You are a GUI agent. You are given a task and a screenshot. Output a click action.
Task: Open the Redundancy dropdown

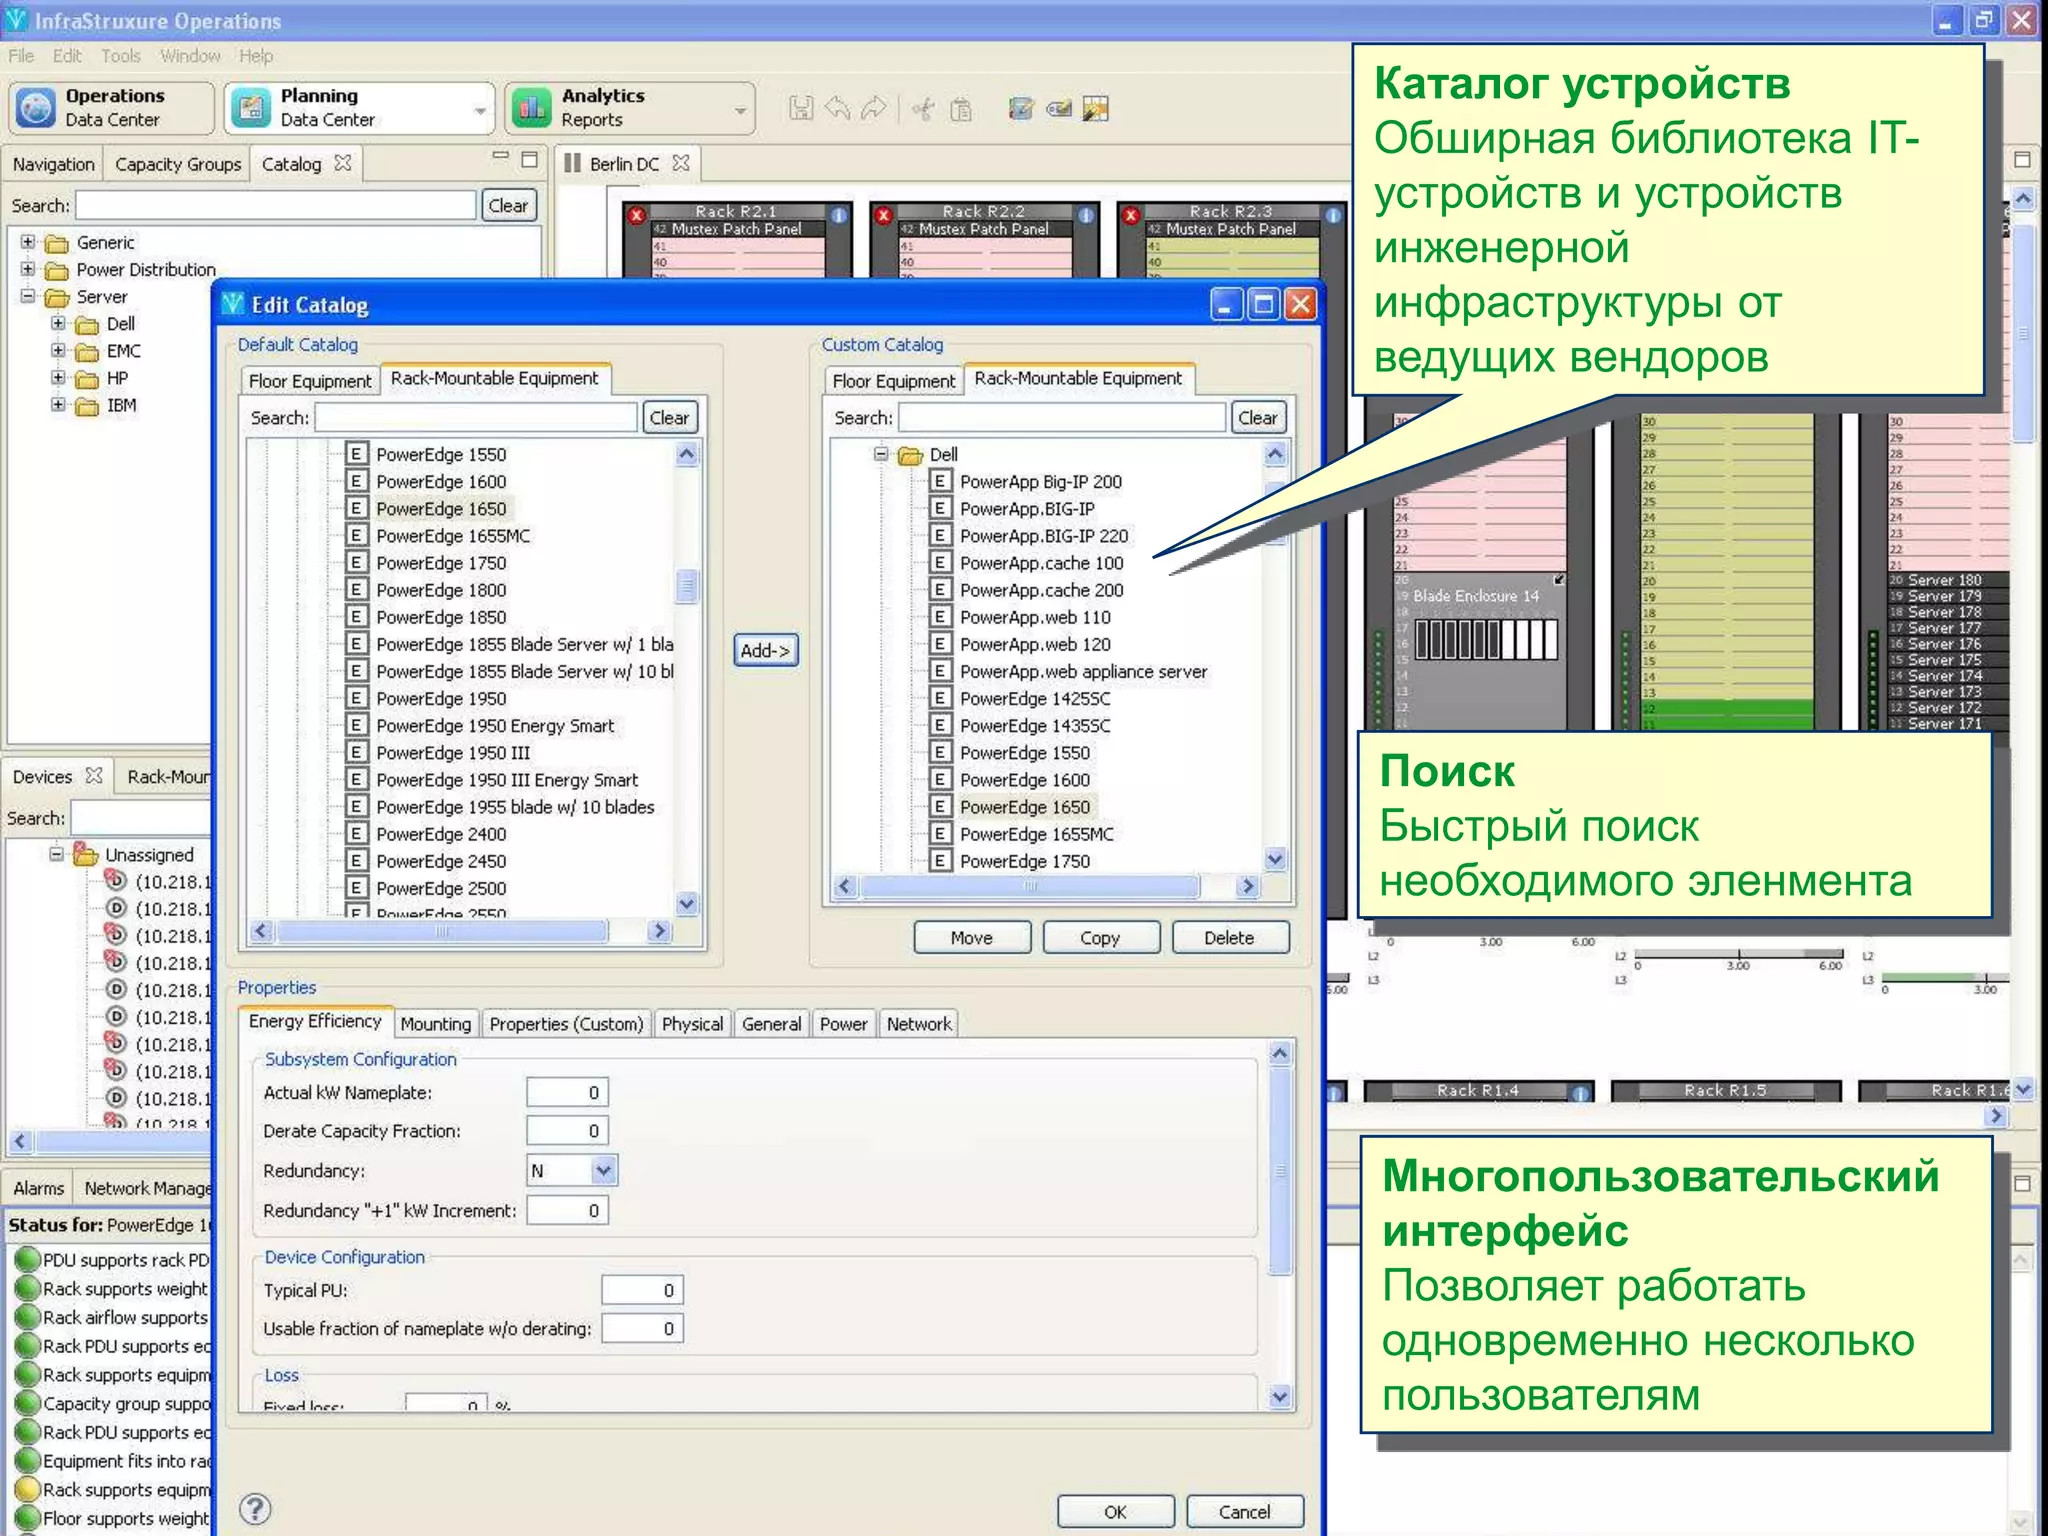point(603,1170)
